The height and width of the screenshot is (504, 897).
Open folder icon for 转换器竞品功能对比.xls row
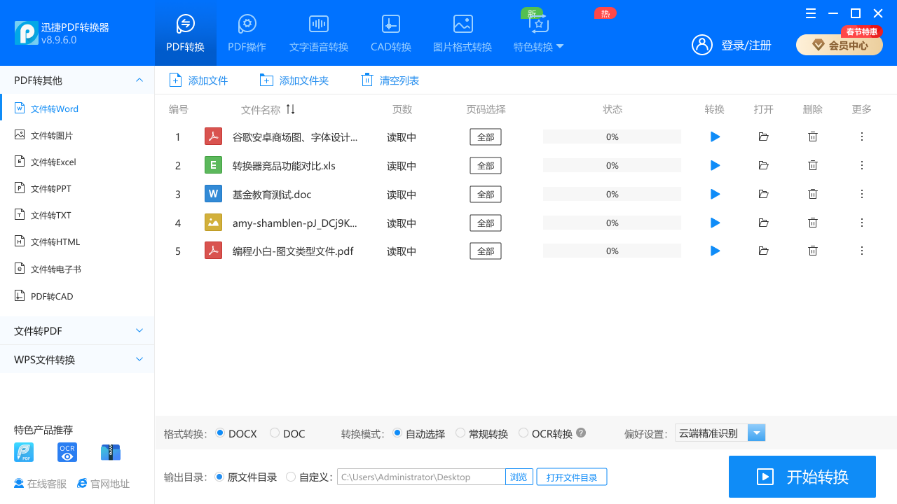tap(763, 165)
